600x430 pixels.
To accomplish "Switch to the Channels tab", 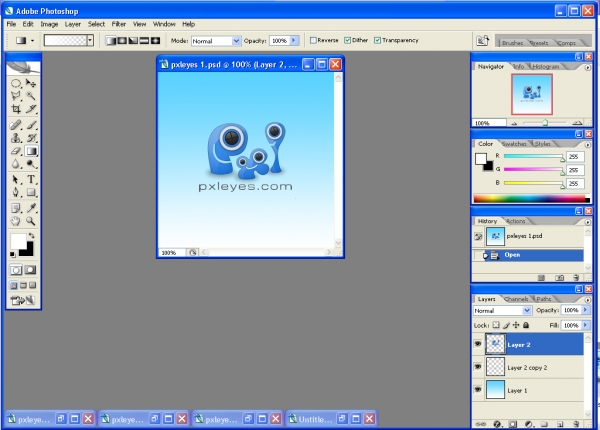I will pyautogui.click(x=516, y=299).
